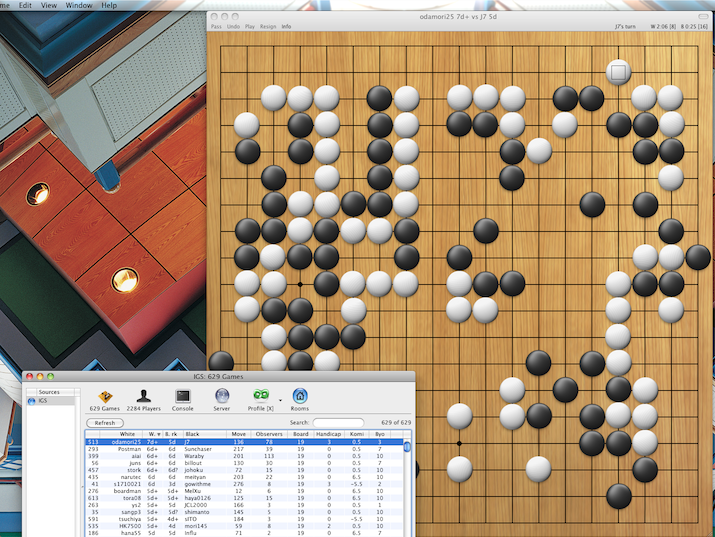Open the Profile icon
This screenshot has height=537, width=715.
coord(261,395)
